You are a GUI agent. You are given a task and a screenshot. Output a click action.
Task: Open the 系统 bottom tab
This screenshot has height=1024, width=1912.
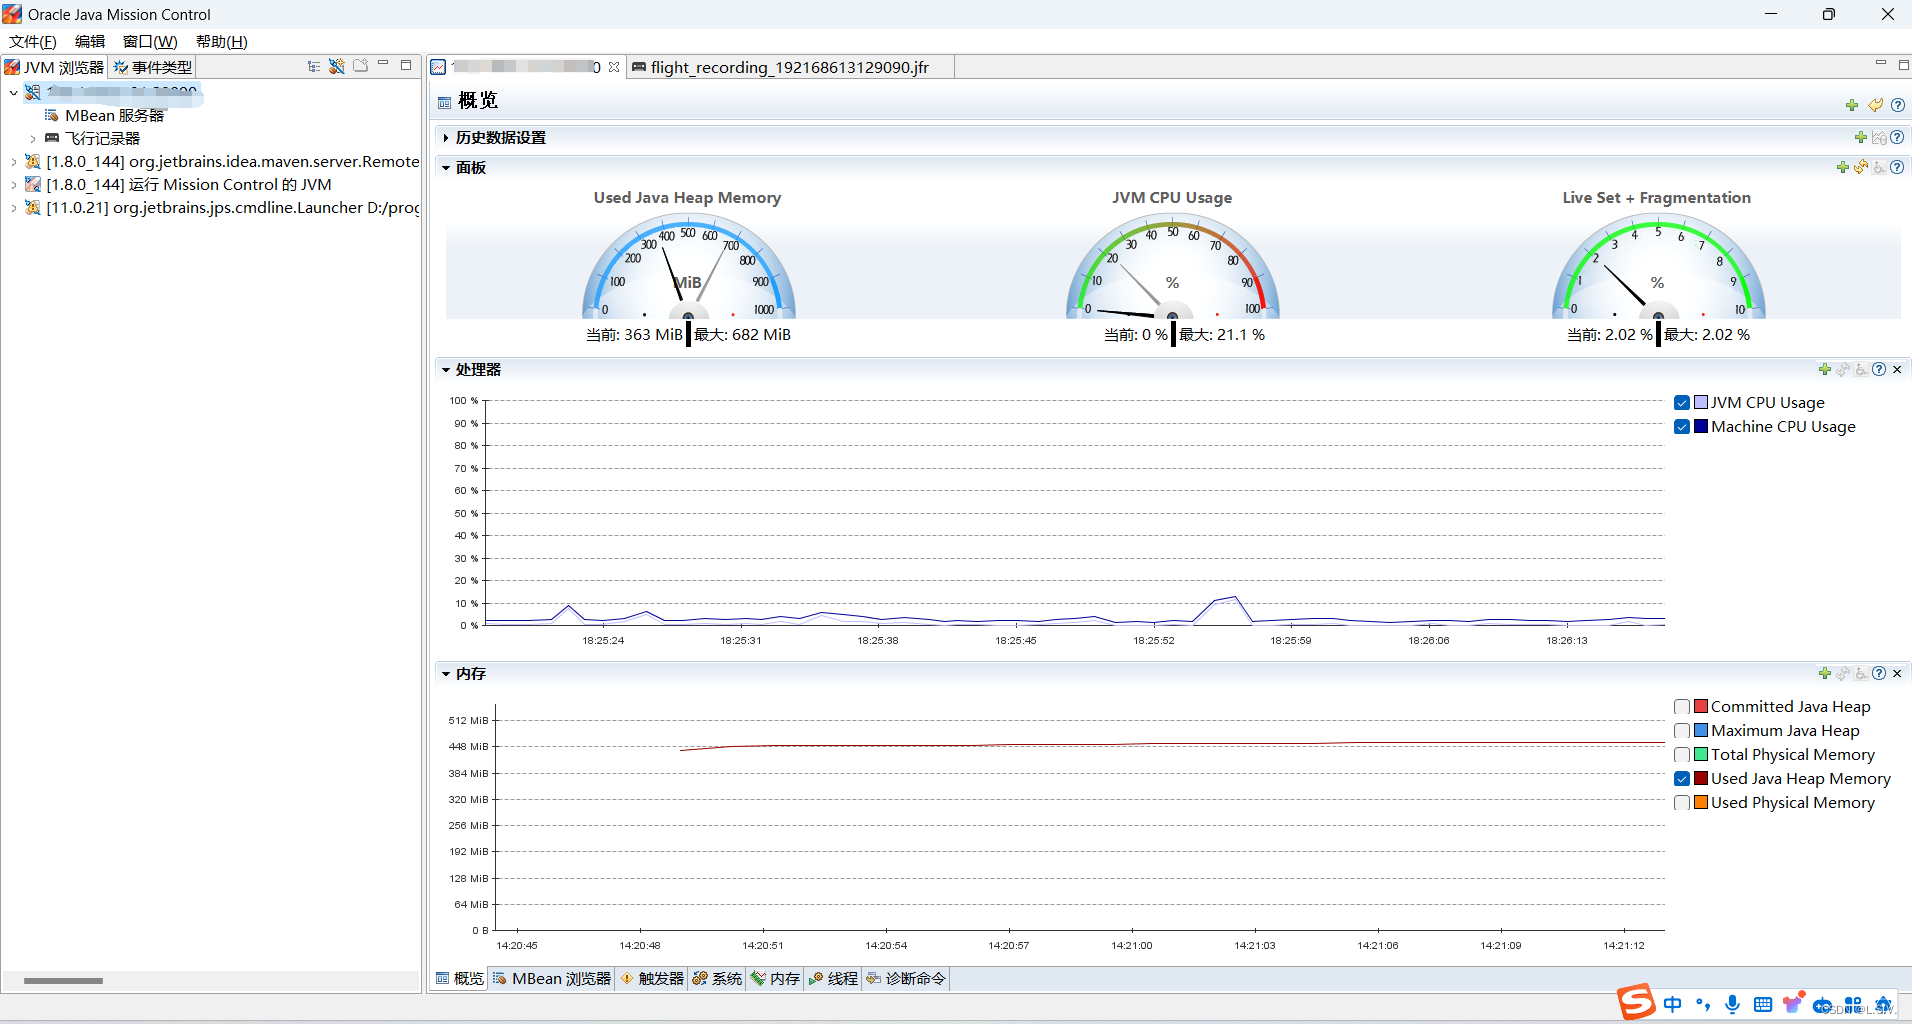pyautogui.click(x=717, y=978)
